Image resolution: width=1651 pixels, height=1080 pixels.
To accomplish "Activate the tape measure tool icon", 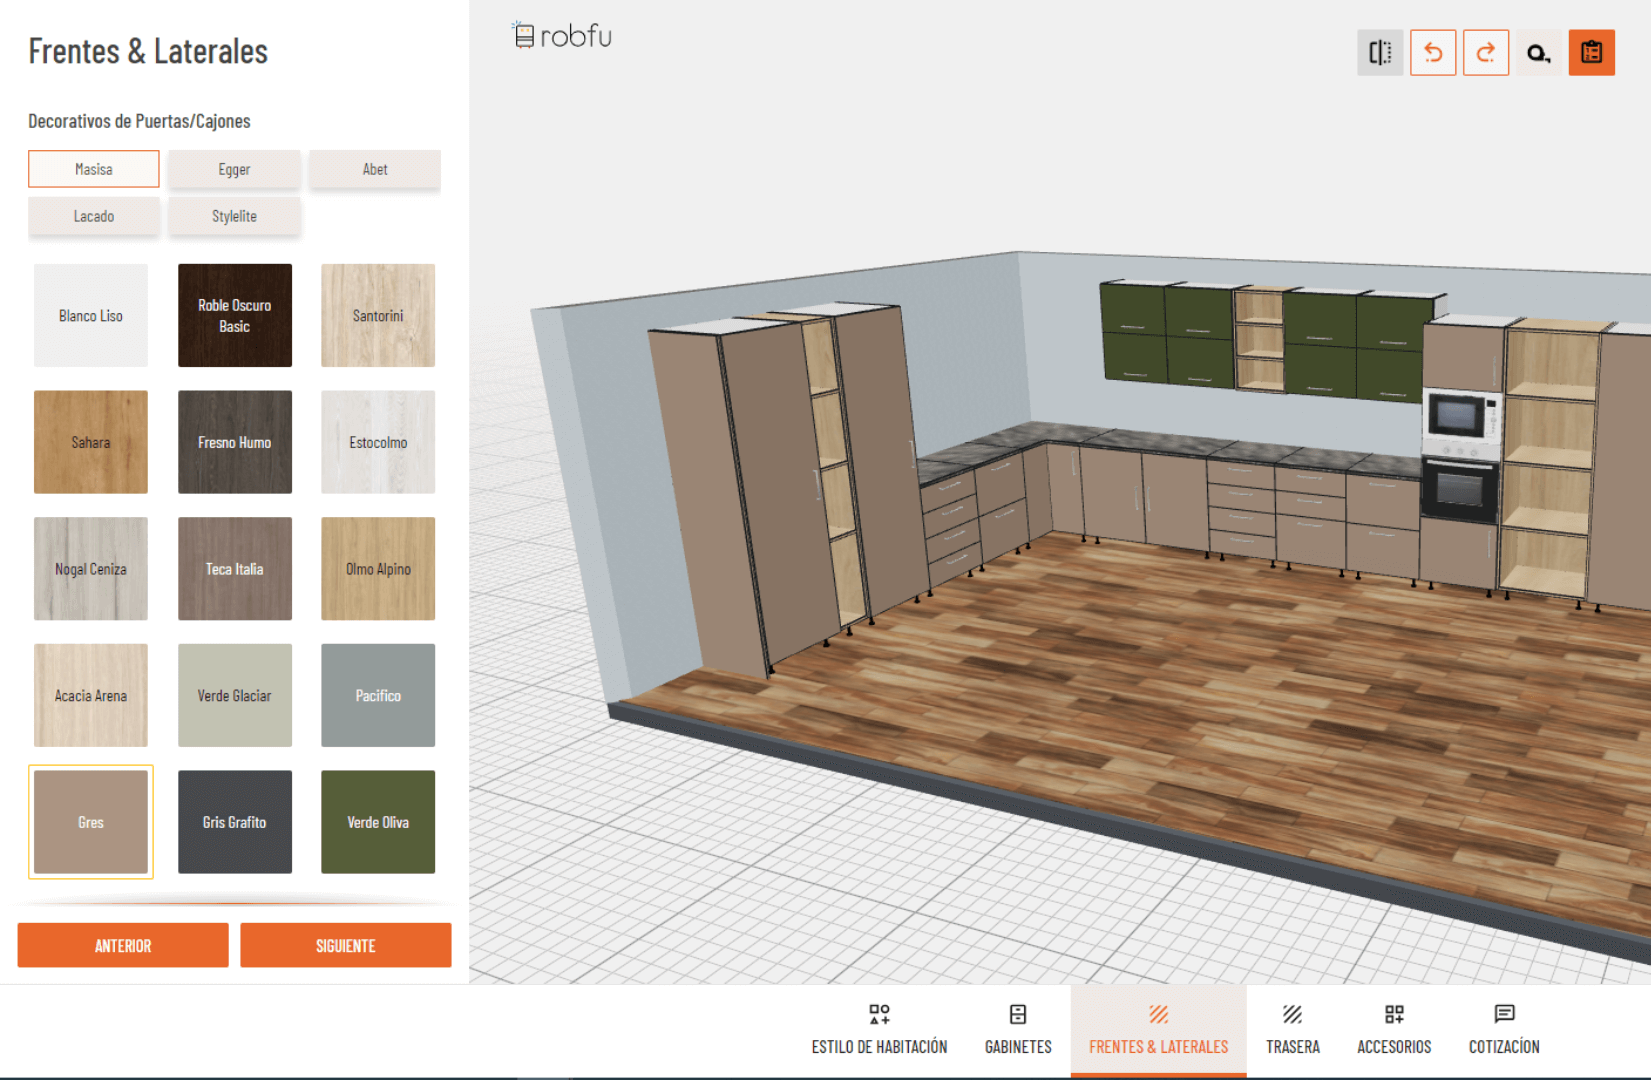I will 1538,53.
